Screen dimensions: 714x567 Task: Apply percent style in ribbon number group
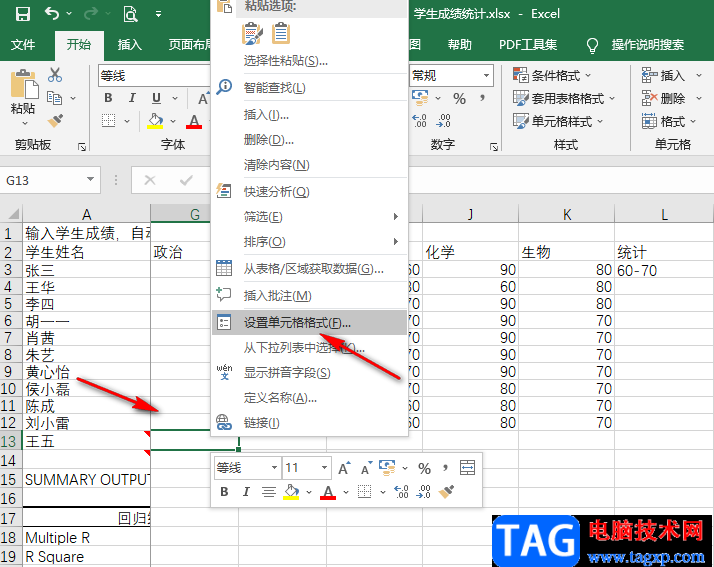459,98
